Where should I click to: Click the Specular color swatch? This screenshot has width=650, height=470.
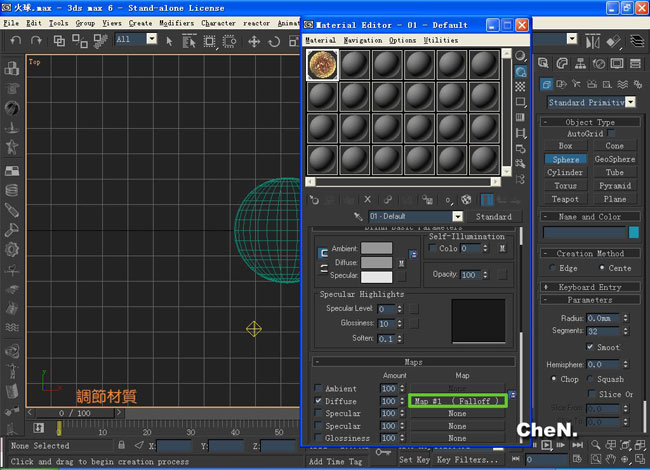pos(376,276)
